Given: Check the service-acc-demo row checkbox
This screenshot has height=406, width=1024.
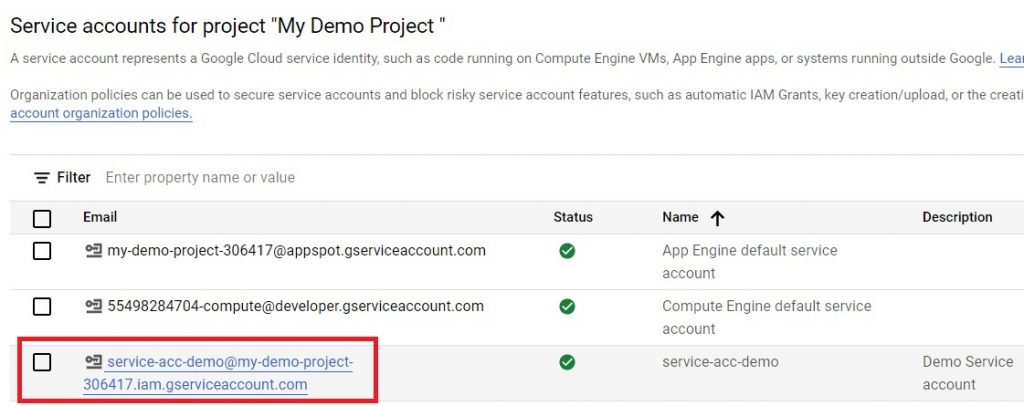Looking at the screenshot, I should point(42,362).
